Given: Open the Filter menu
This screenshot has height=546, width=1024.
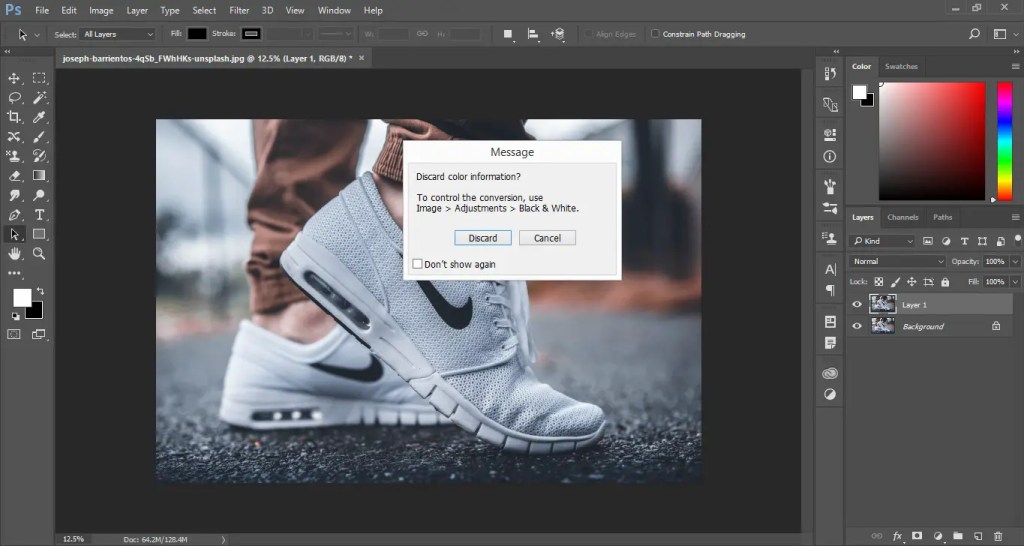Looking at the screenshot, I should pos(238,10).
